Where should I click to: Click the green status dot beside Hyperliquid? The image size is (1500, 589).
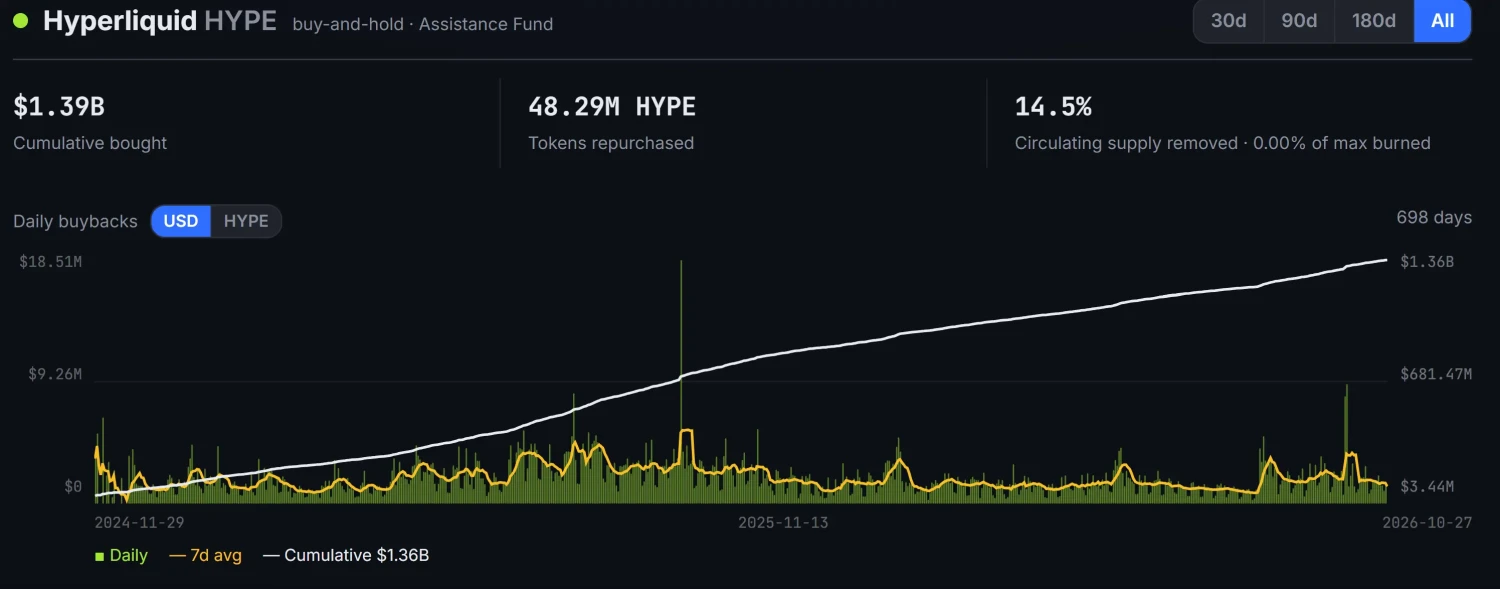[x=21, y=21]
